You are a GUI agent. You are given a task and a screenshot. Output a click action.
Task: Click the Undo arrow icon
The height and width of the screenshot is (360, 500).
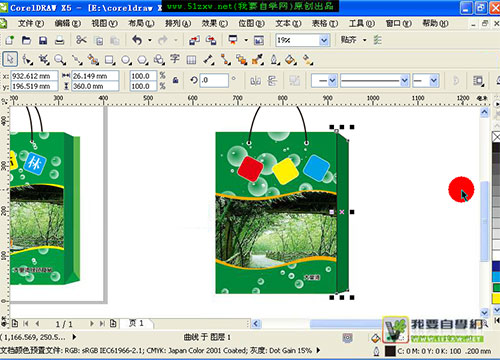coord(137,40)
